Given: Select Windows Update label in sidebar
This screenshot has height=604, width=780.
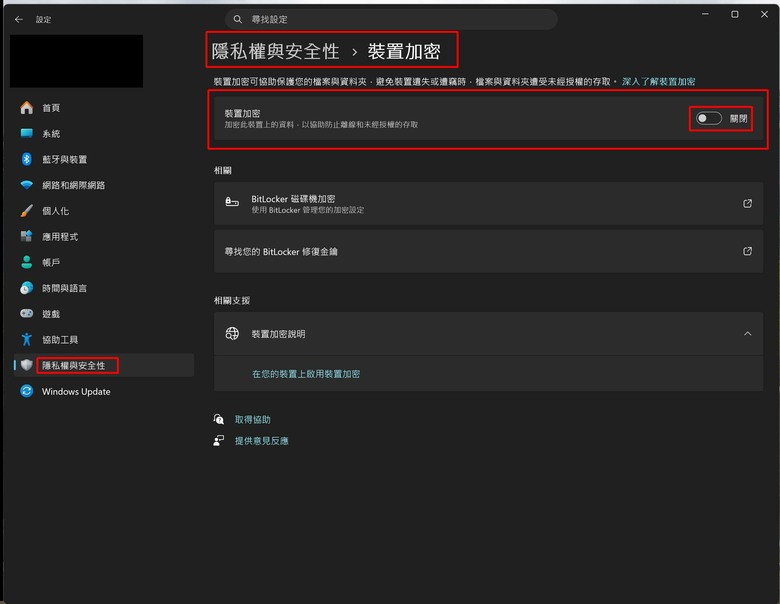Looking at the screenshot, I should 76,392.
